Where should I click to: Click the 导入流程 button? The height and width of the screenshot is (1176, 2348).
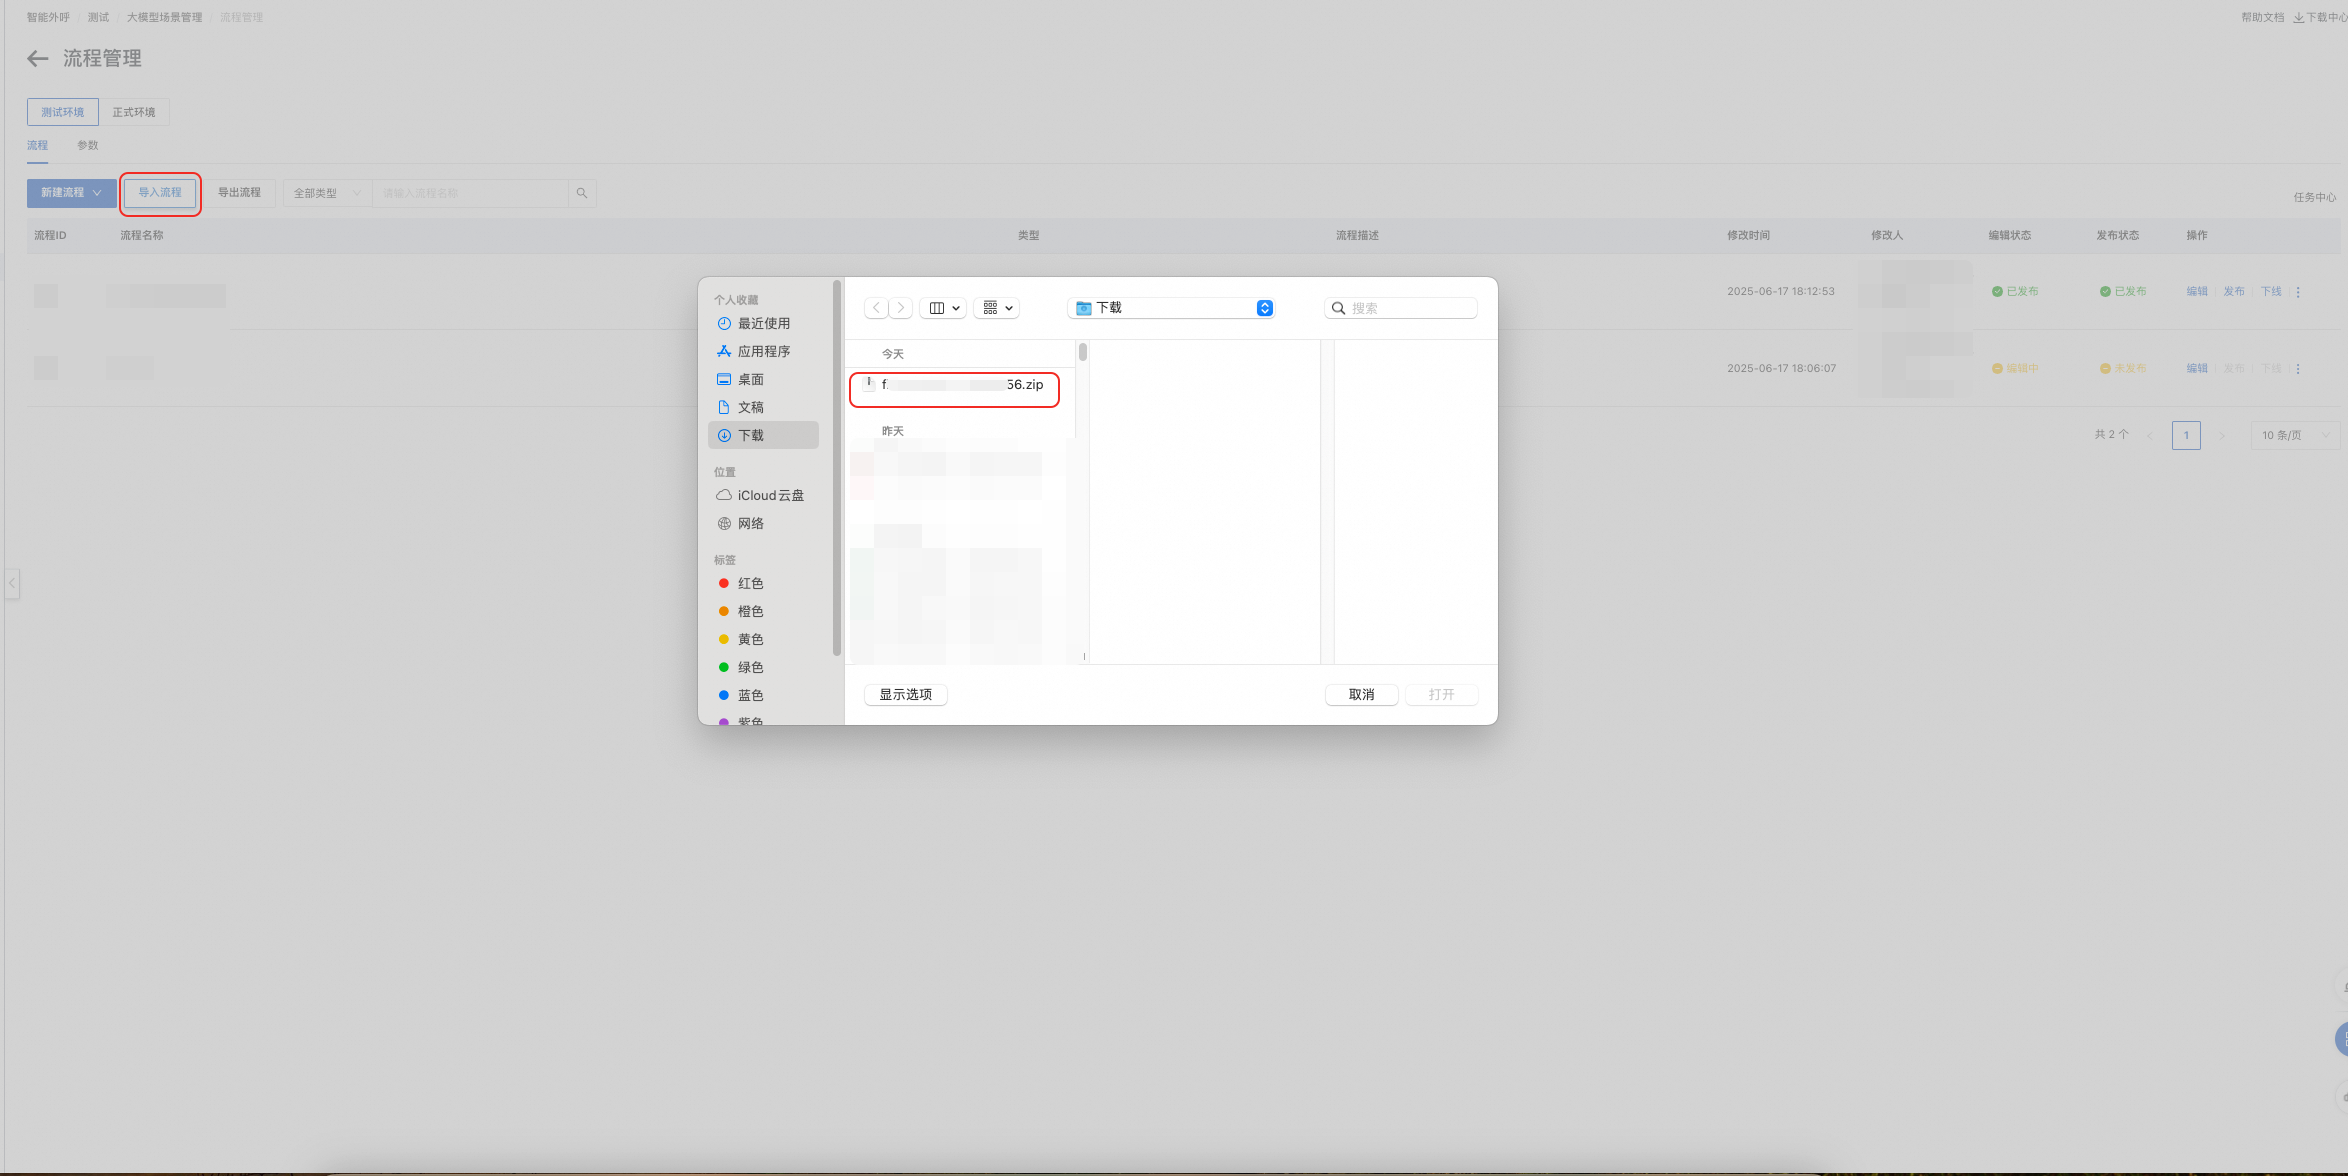coord(160,193)
